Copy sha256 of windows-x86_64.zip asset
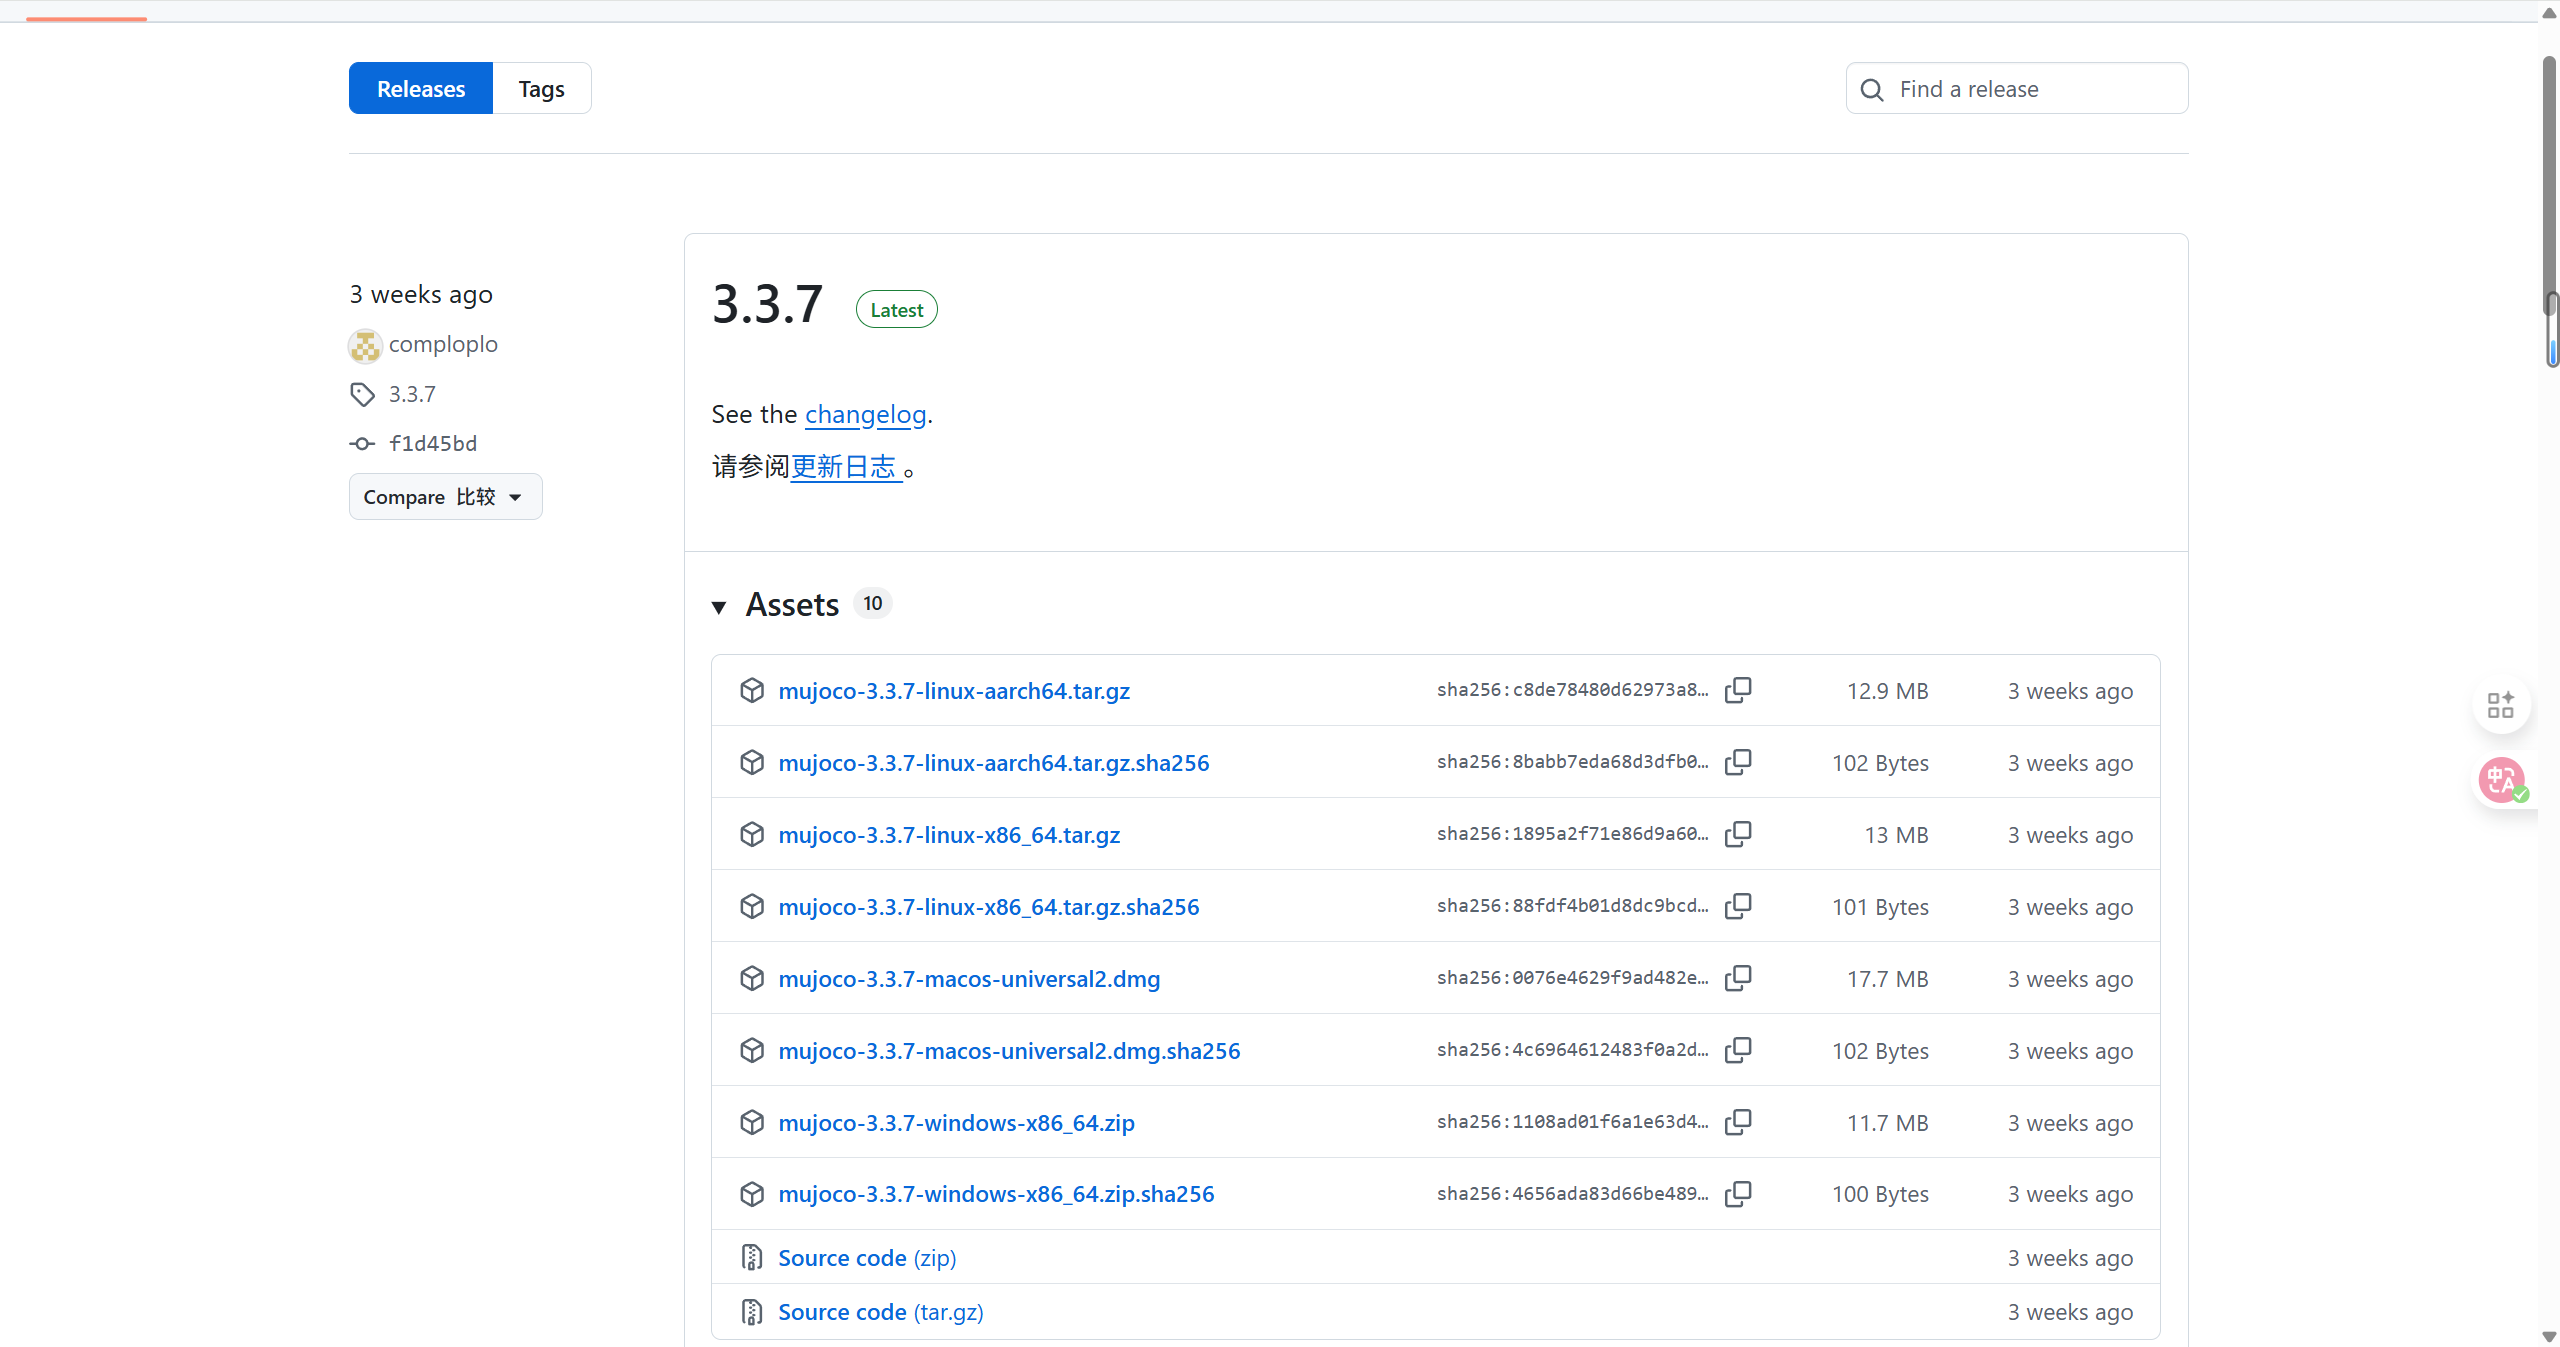 [1738, 1122]
